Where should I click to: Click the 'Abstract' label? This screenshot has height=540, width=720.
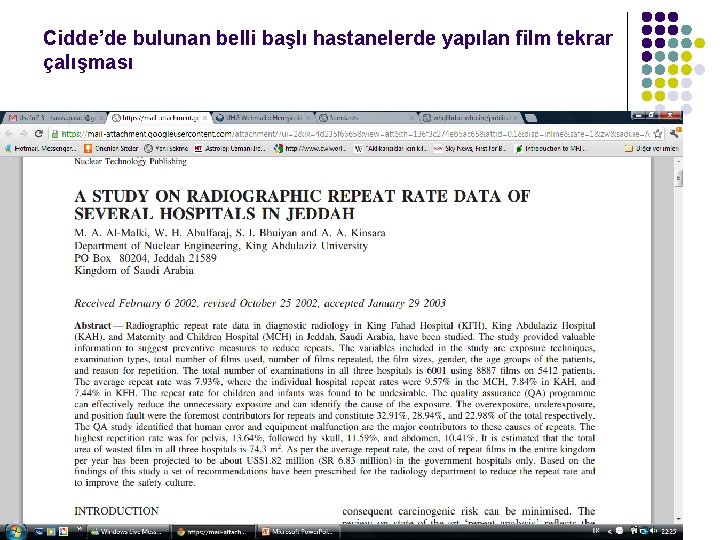pyautogui.click(x=92, y=326)
